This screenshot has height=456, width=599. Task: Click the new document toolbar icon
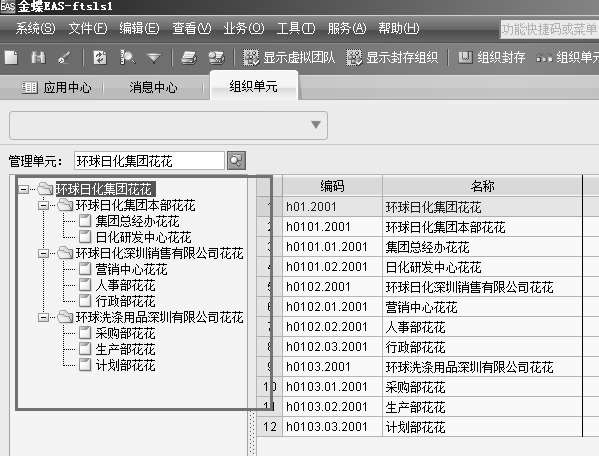pyautogui.click(x=11, y=58)
